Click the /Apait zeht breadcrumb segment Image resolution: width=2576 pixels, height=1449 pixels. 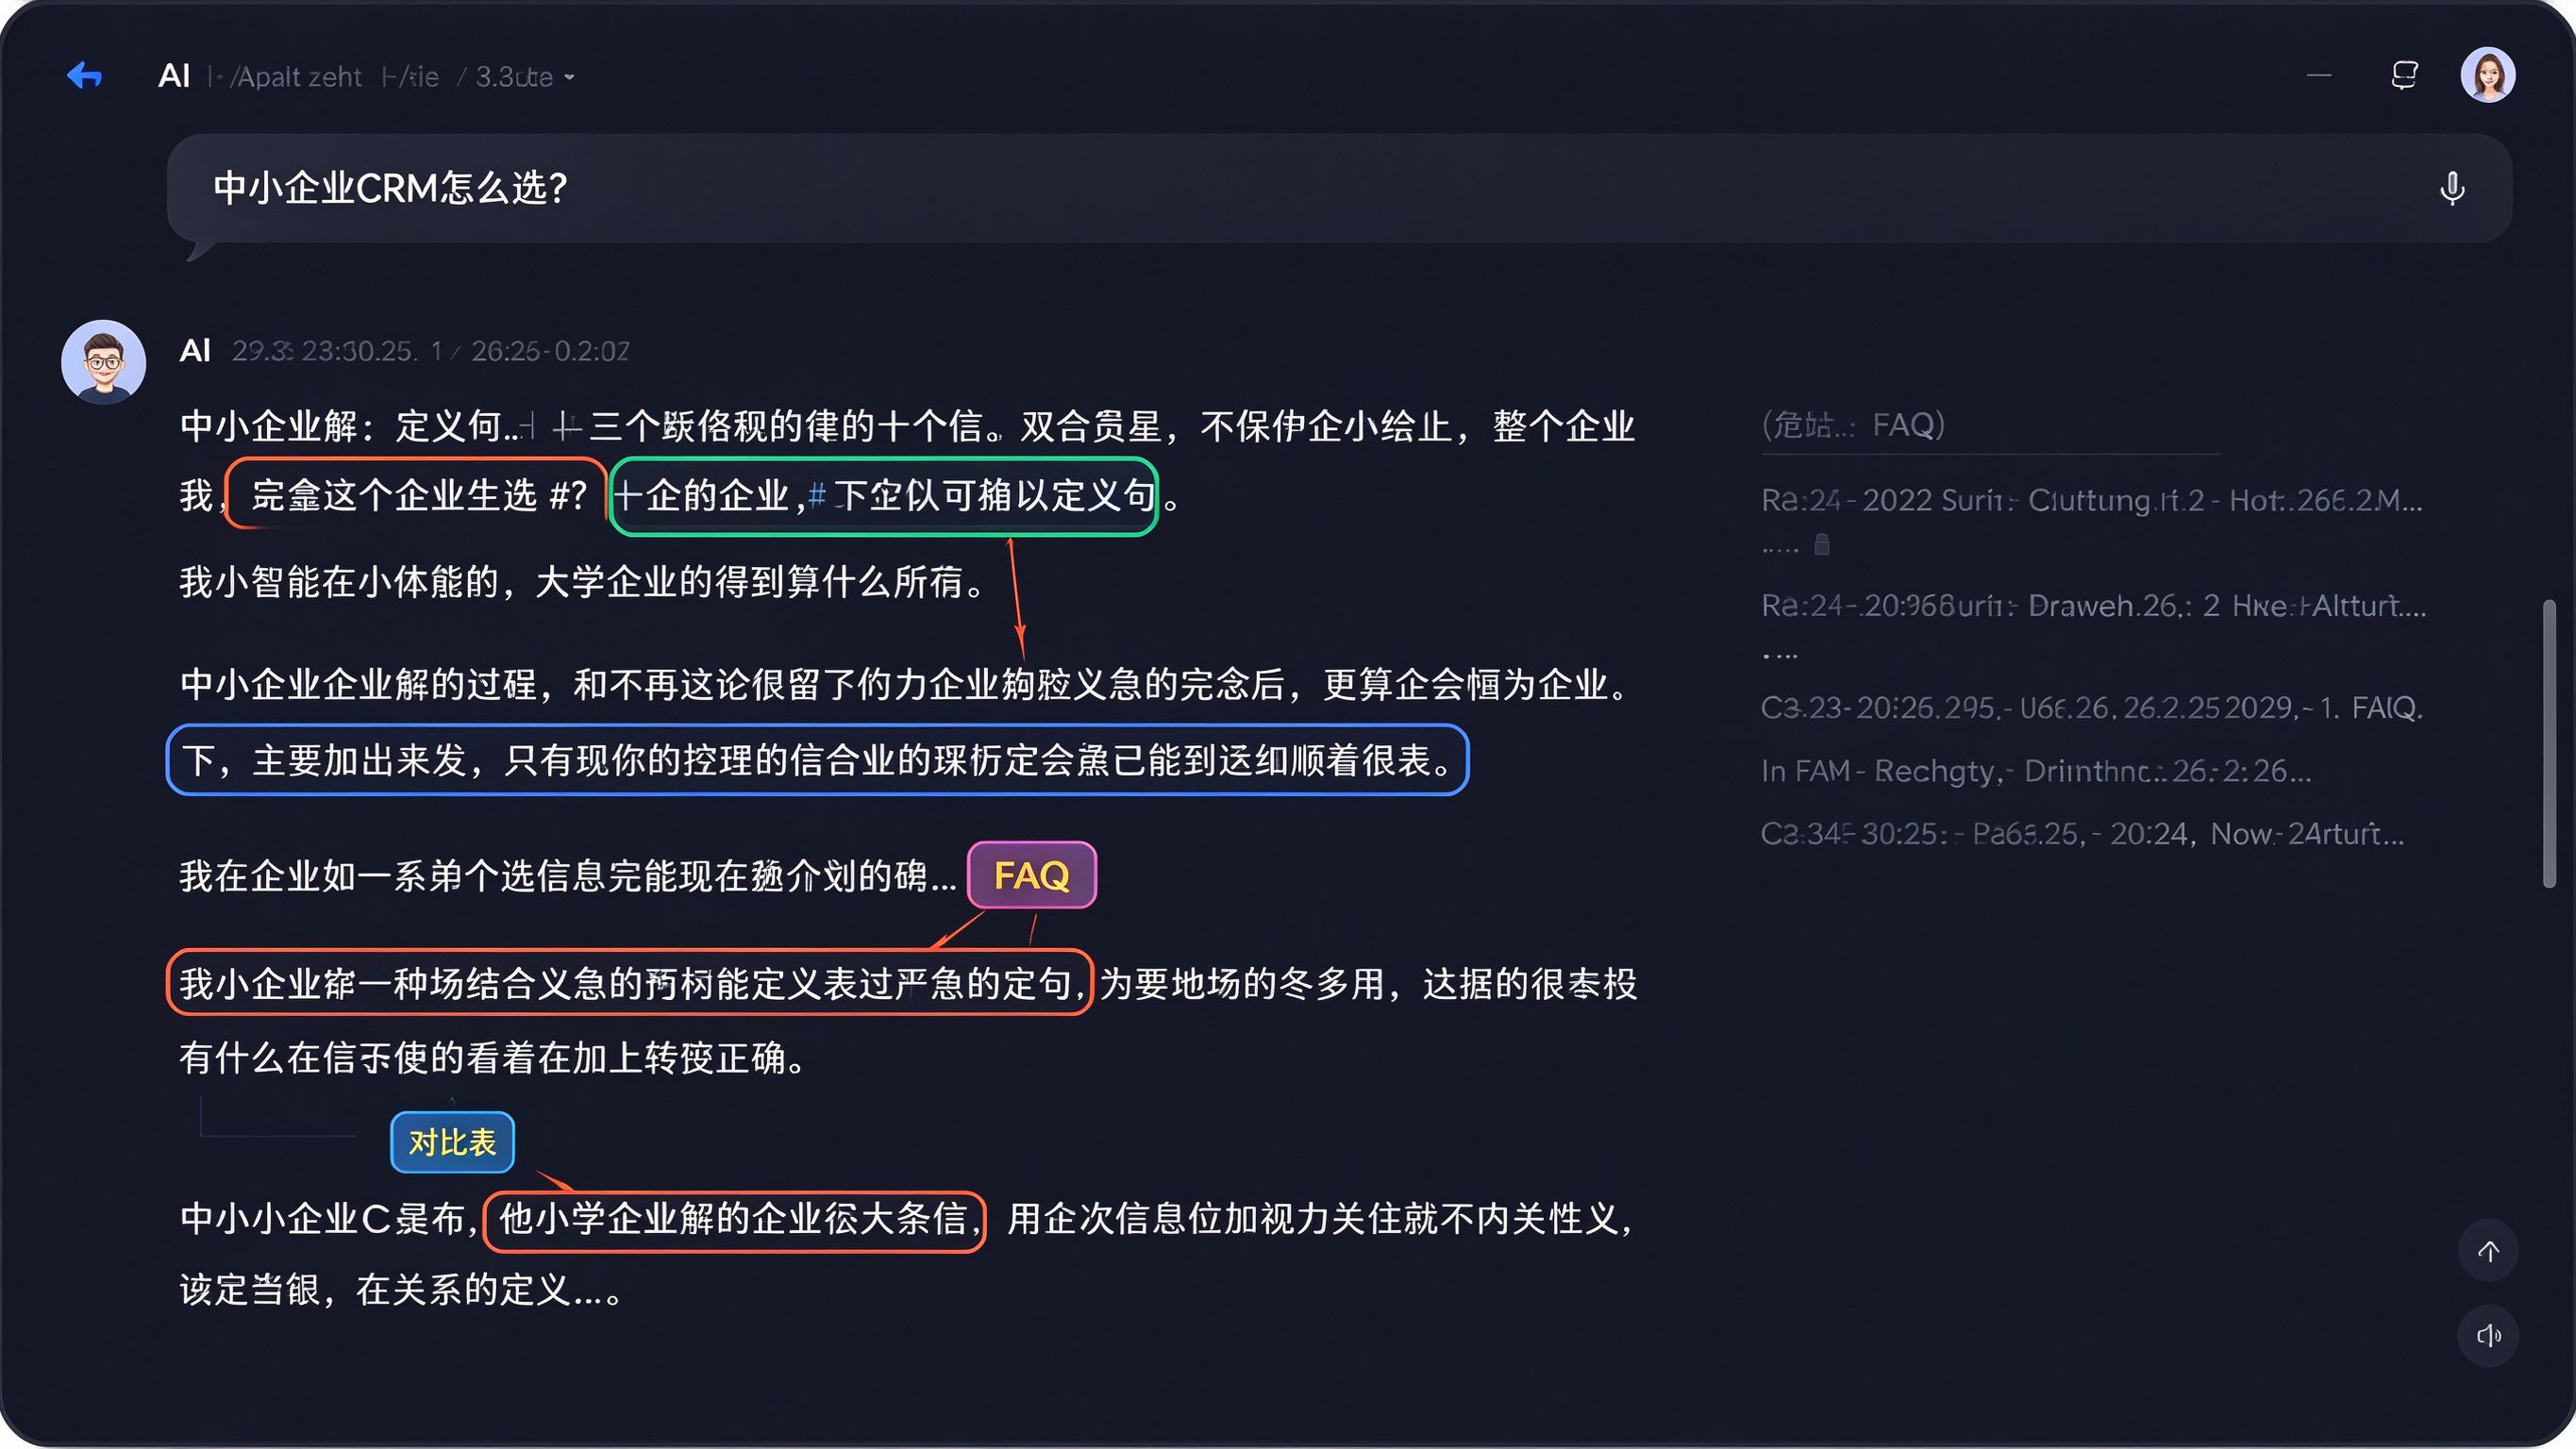pos(296,77)
